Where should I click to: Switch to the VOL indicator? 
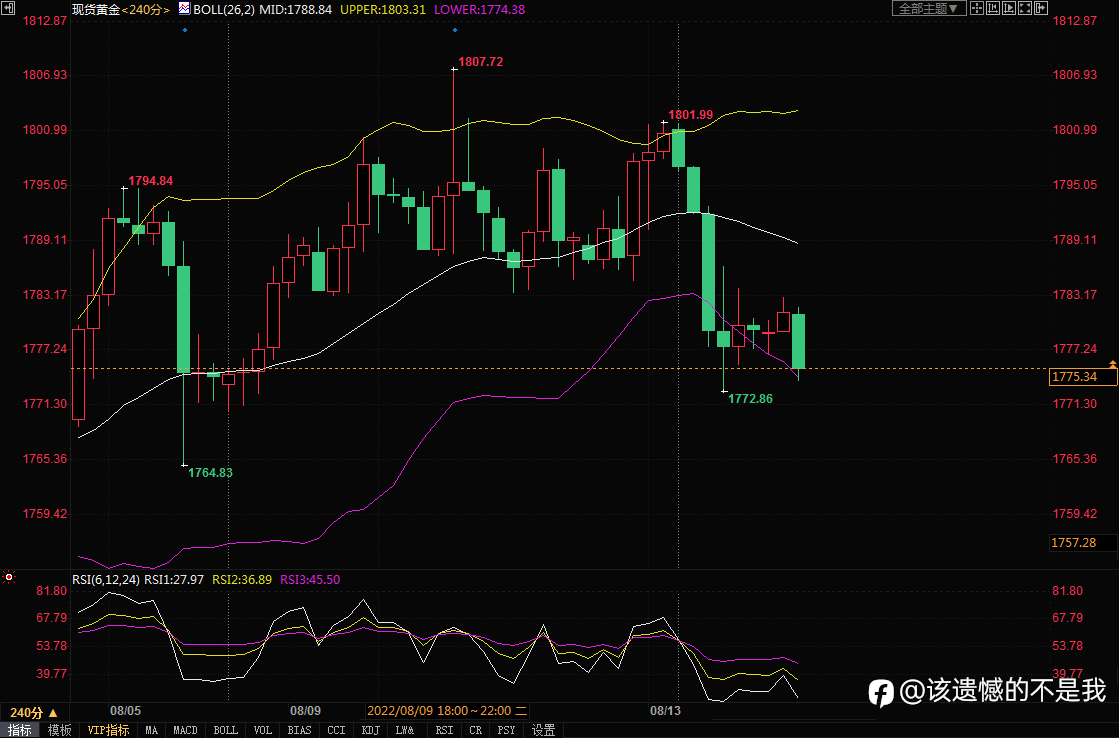(263, 730)
